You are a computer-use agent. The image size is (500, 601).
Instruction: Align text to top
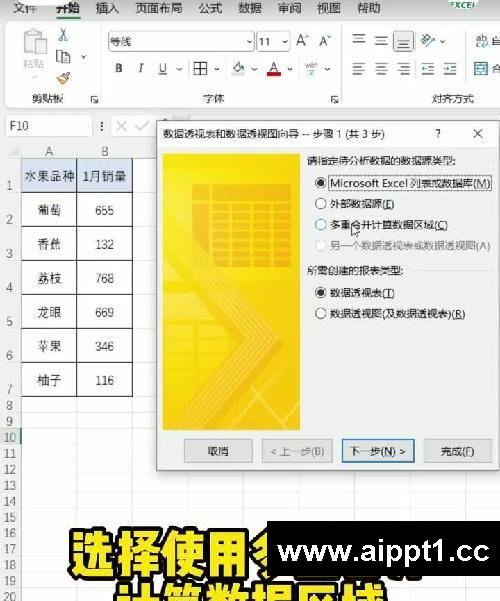(359, 40)
